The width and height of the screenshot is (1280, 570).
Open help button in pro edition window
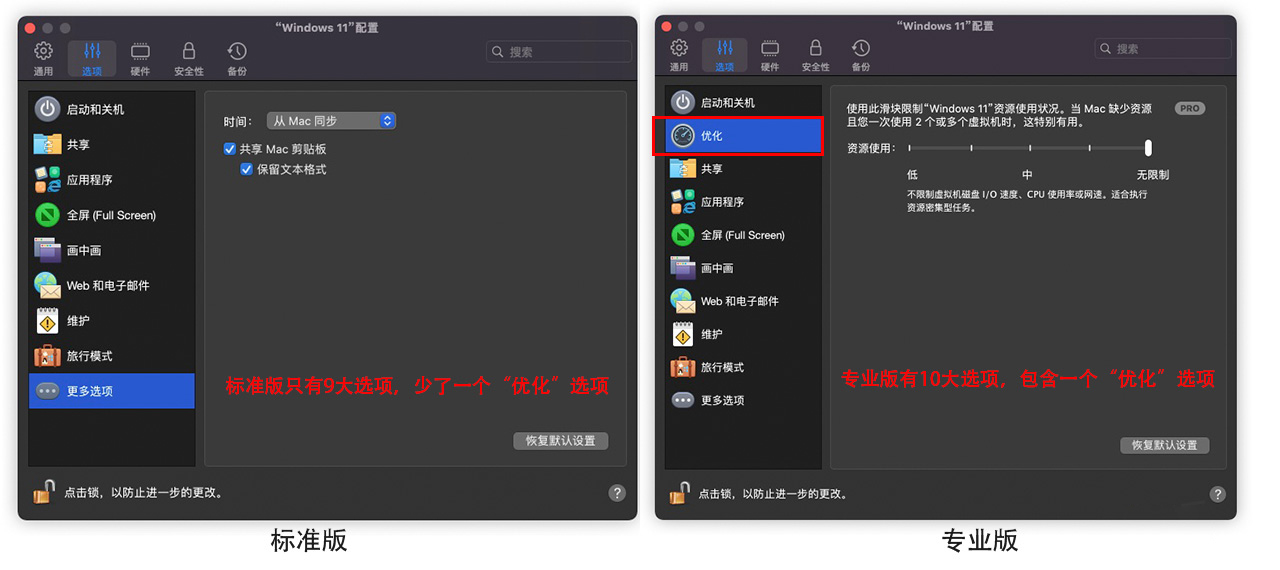1217,494
